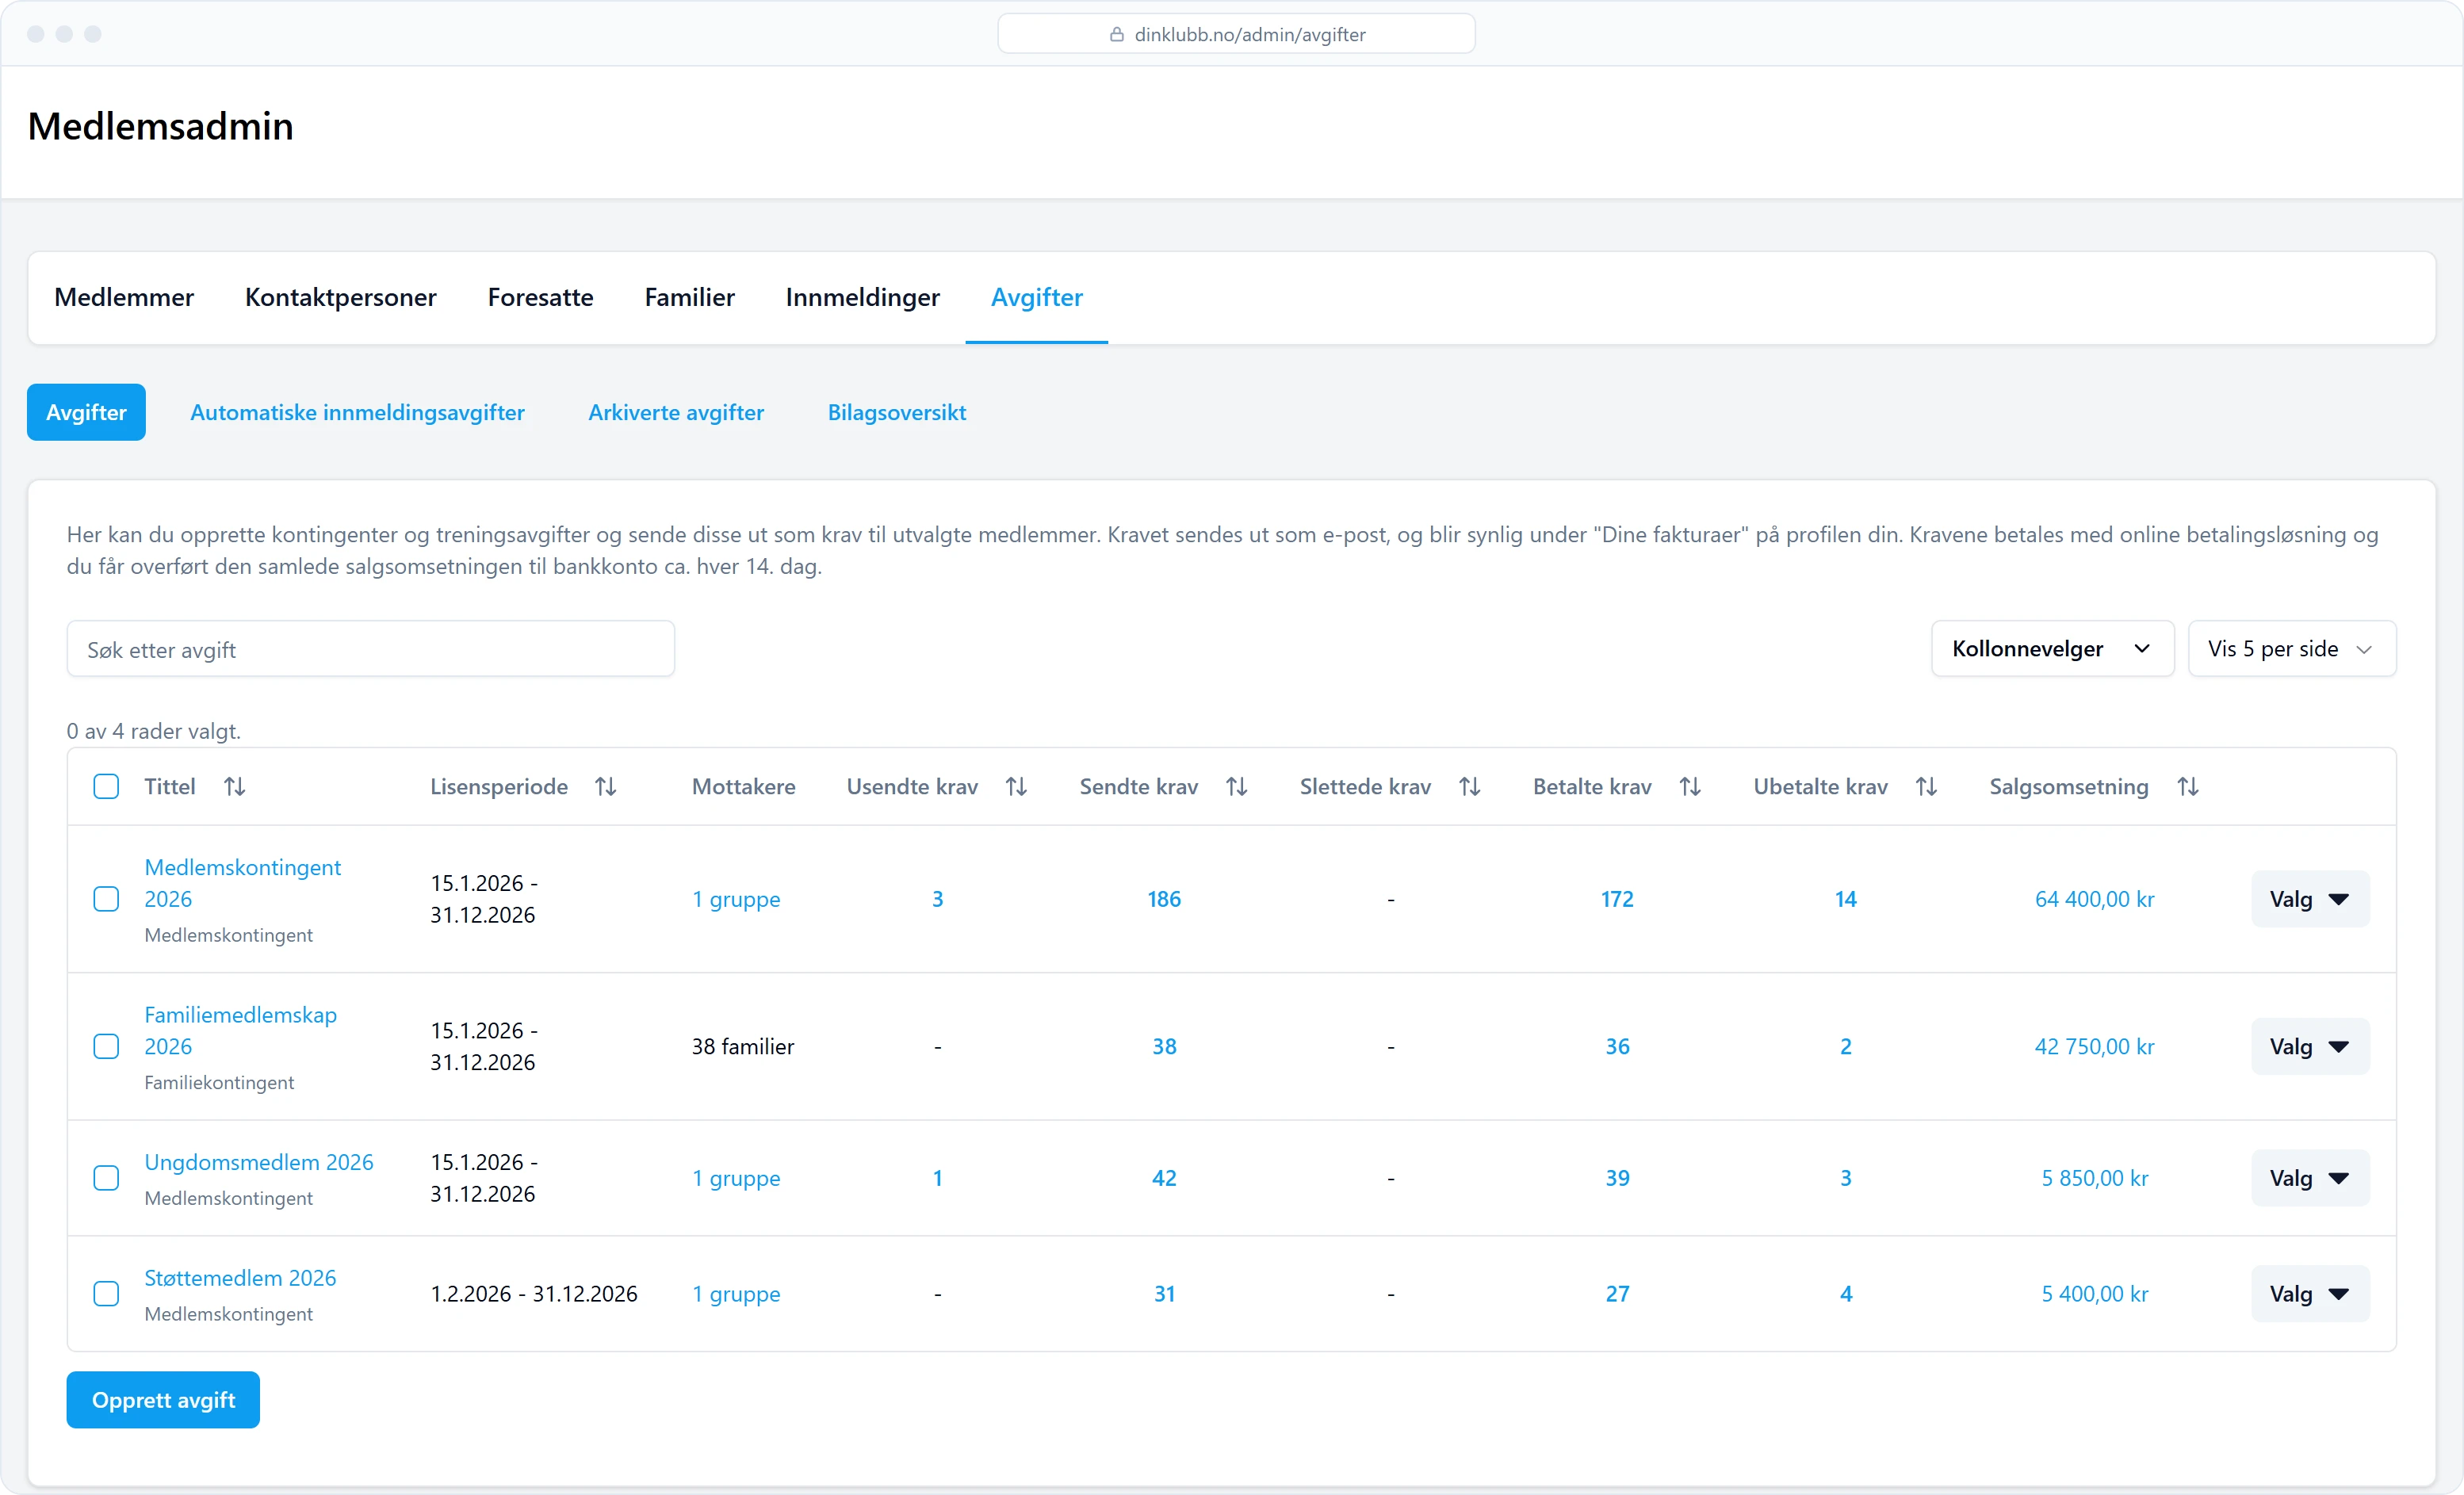This screenshot has height=1495, width=2464.
Task: Click unpaid count 14 for Medlemskontingent
Action: click(x=1846, y=899)
